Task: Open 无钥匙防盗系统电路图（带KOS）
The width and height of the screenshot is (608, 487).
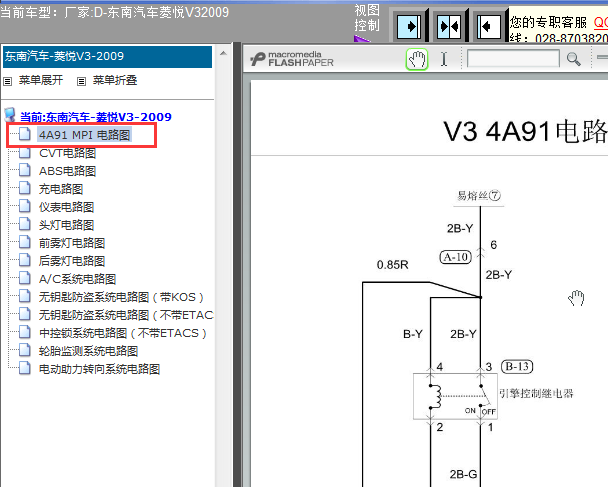Action: click(x=121, y=297)
